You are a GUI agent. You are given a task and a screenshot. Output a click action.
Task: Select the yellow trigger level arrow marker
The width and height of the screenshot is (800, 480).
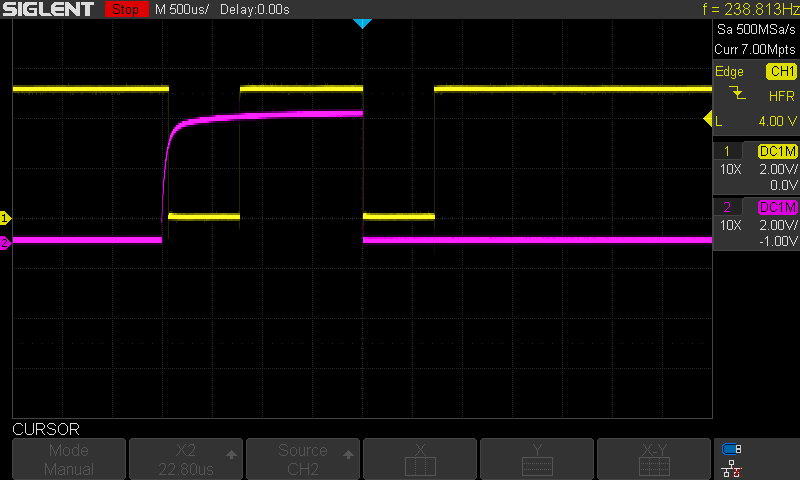[x=708, y=119]
